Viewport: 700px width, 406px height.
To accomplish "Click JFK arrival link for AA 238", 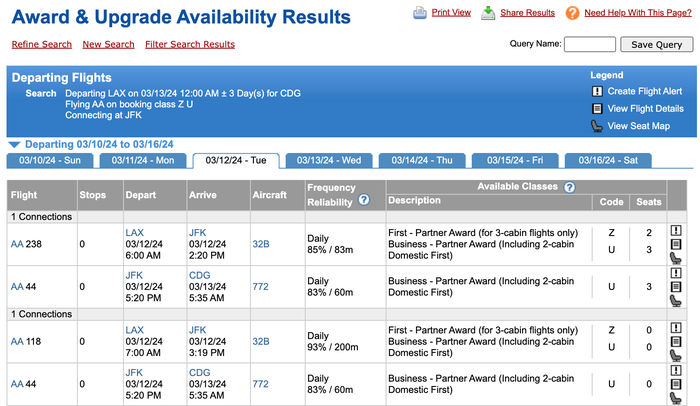I will (x=197, y=233).
